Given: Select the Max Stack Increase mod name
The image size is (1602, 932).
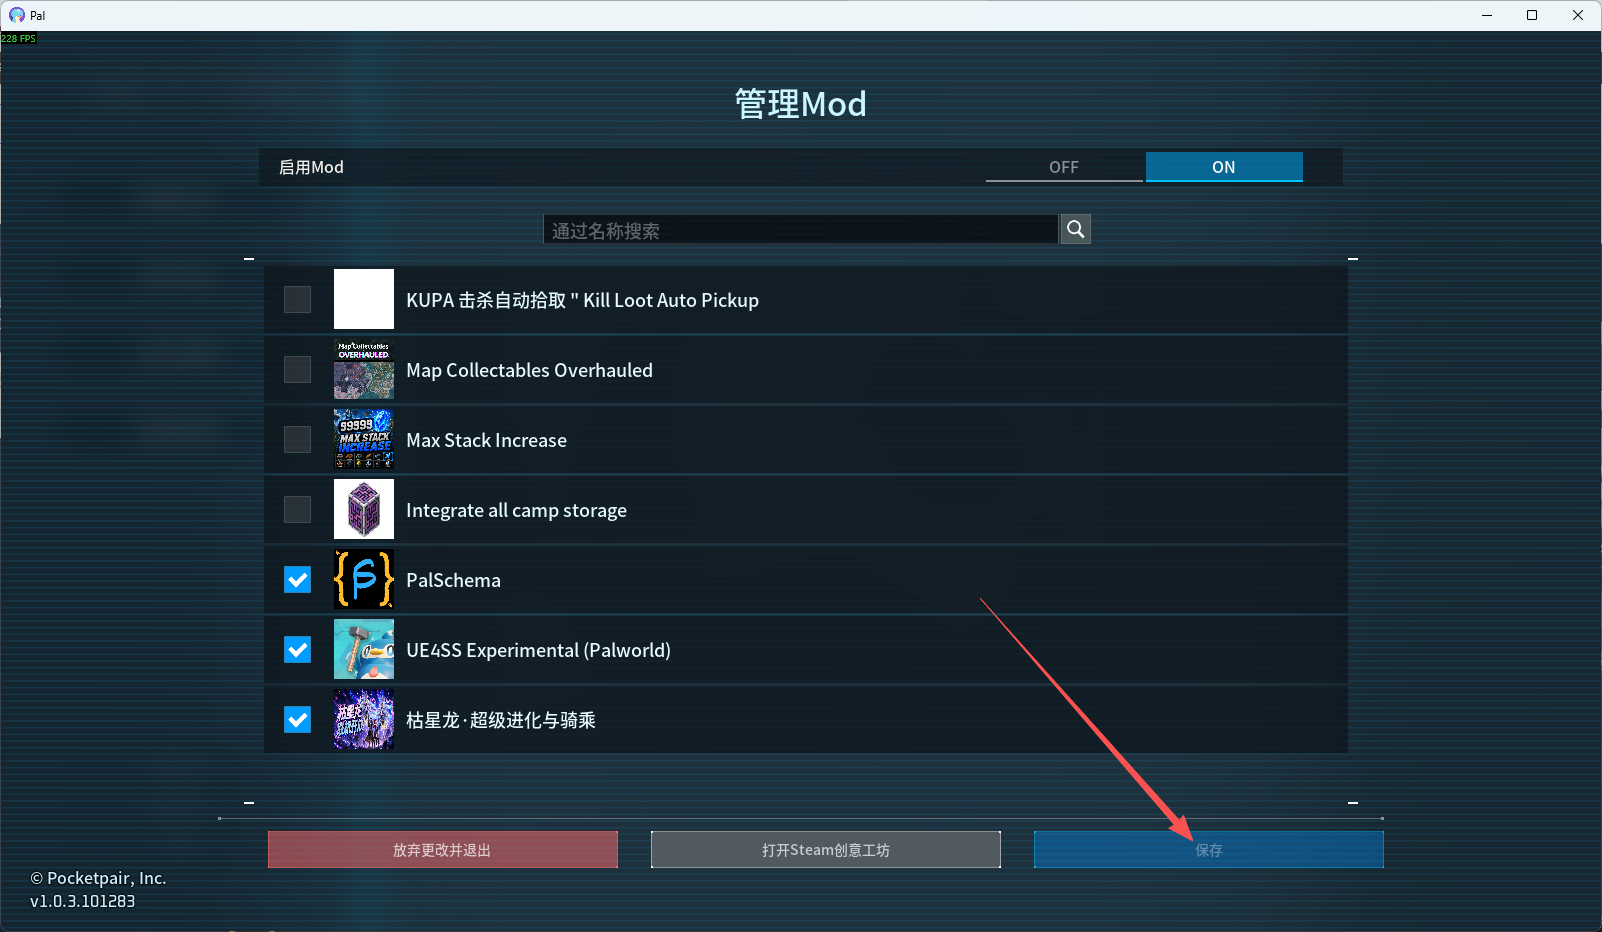Looking at the screenshot, I should 486,440.
